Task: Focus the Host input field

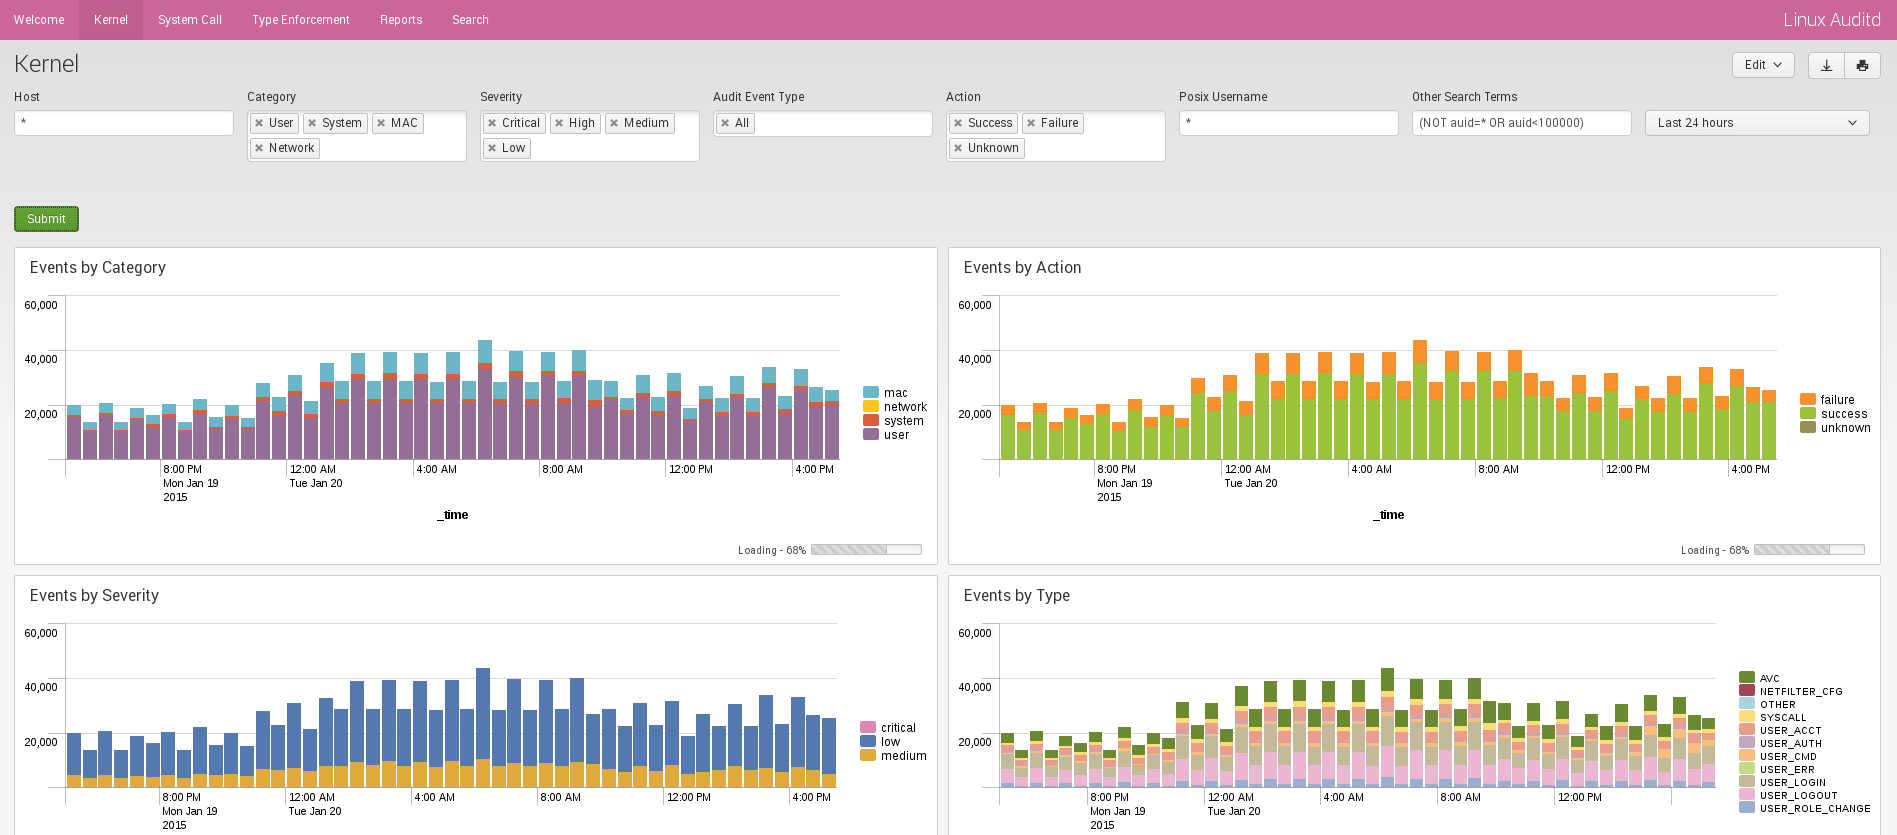Action: click(124, 123)
